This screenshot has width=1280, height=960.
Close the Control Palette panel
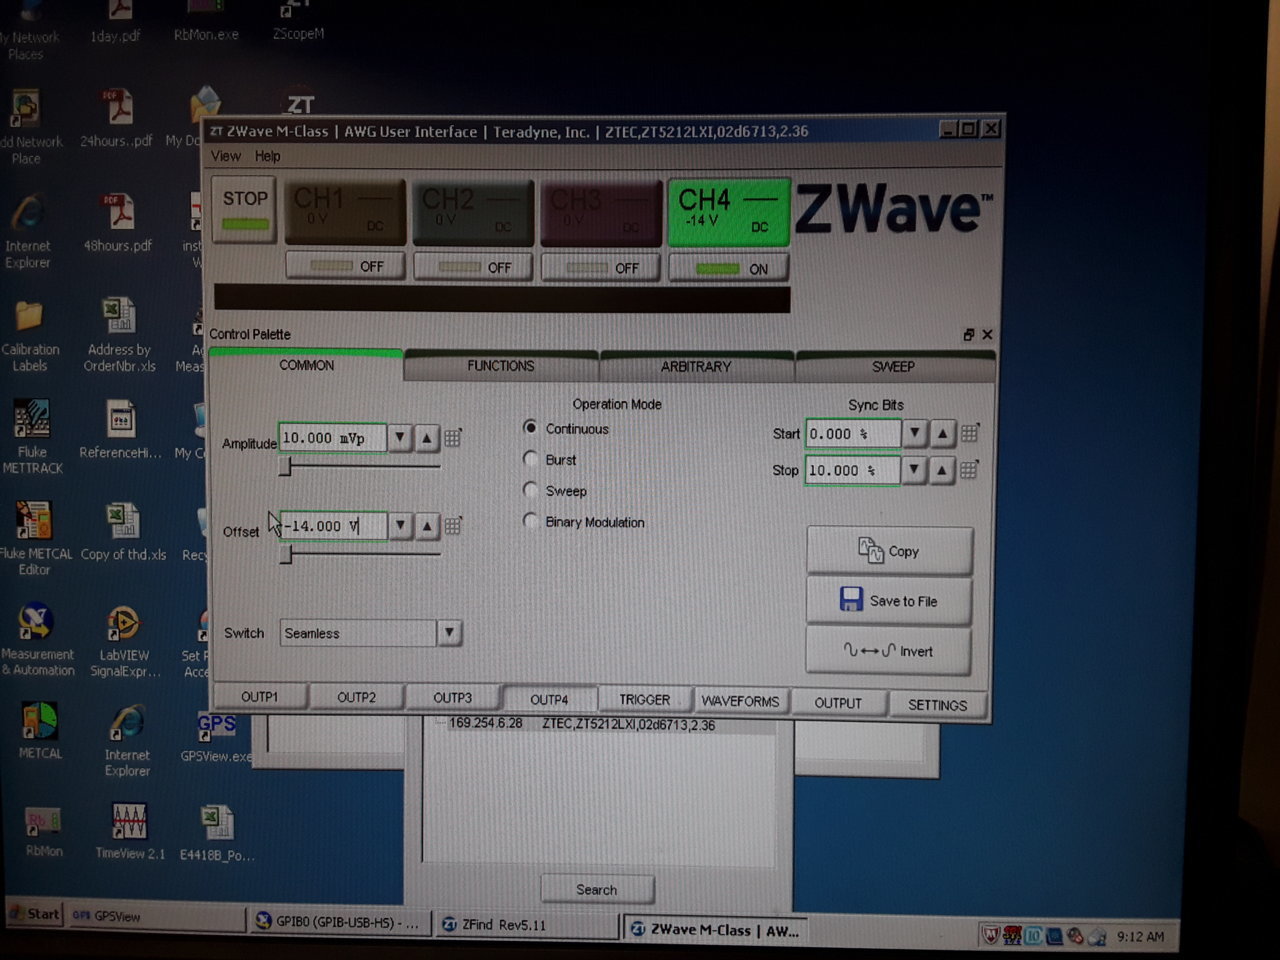tap(987, 335)
